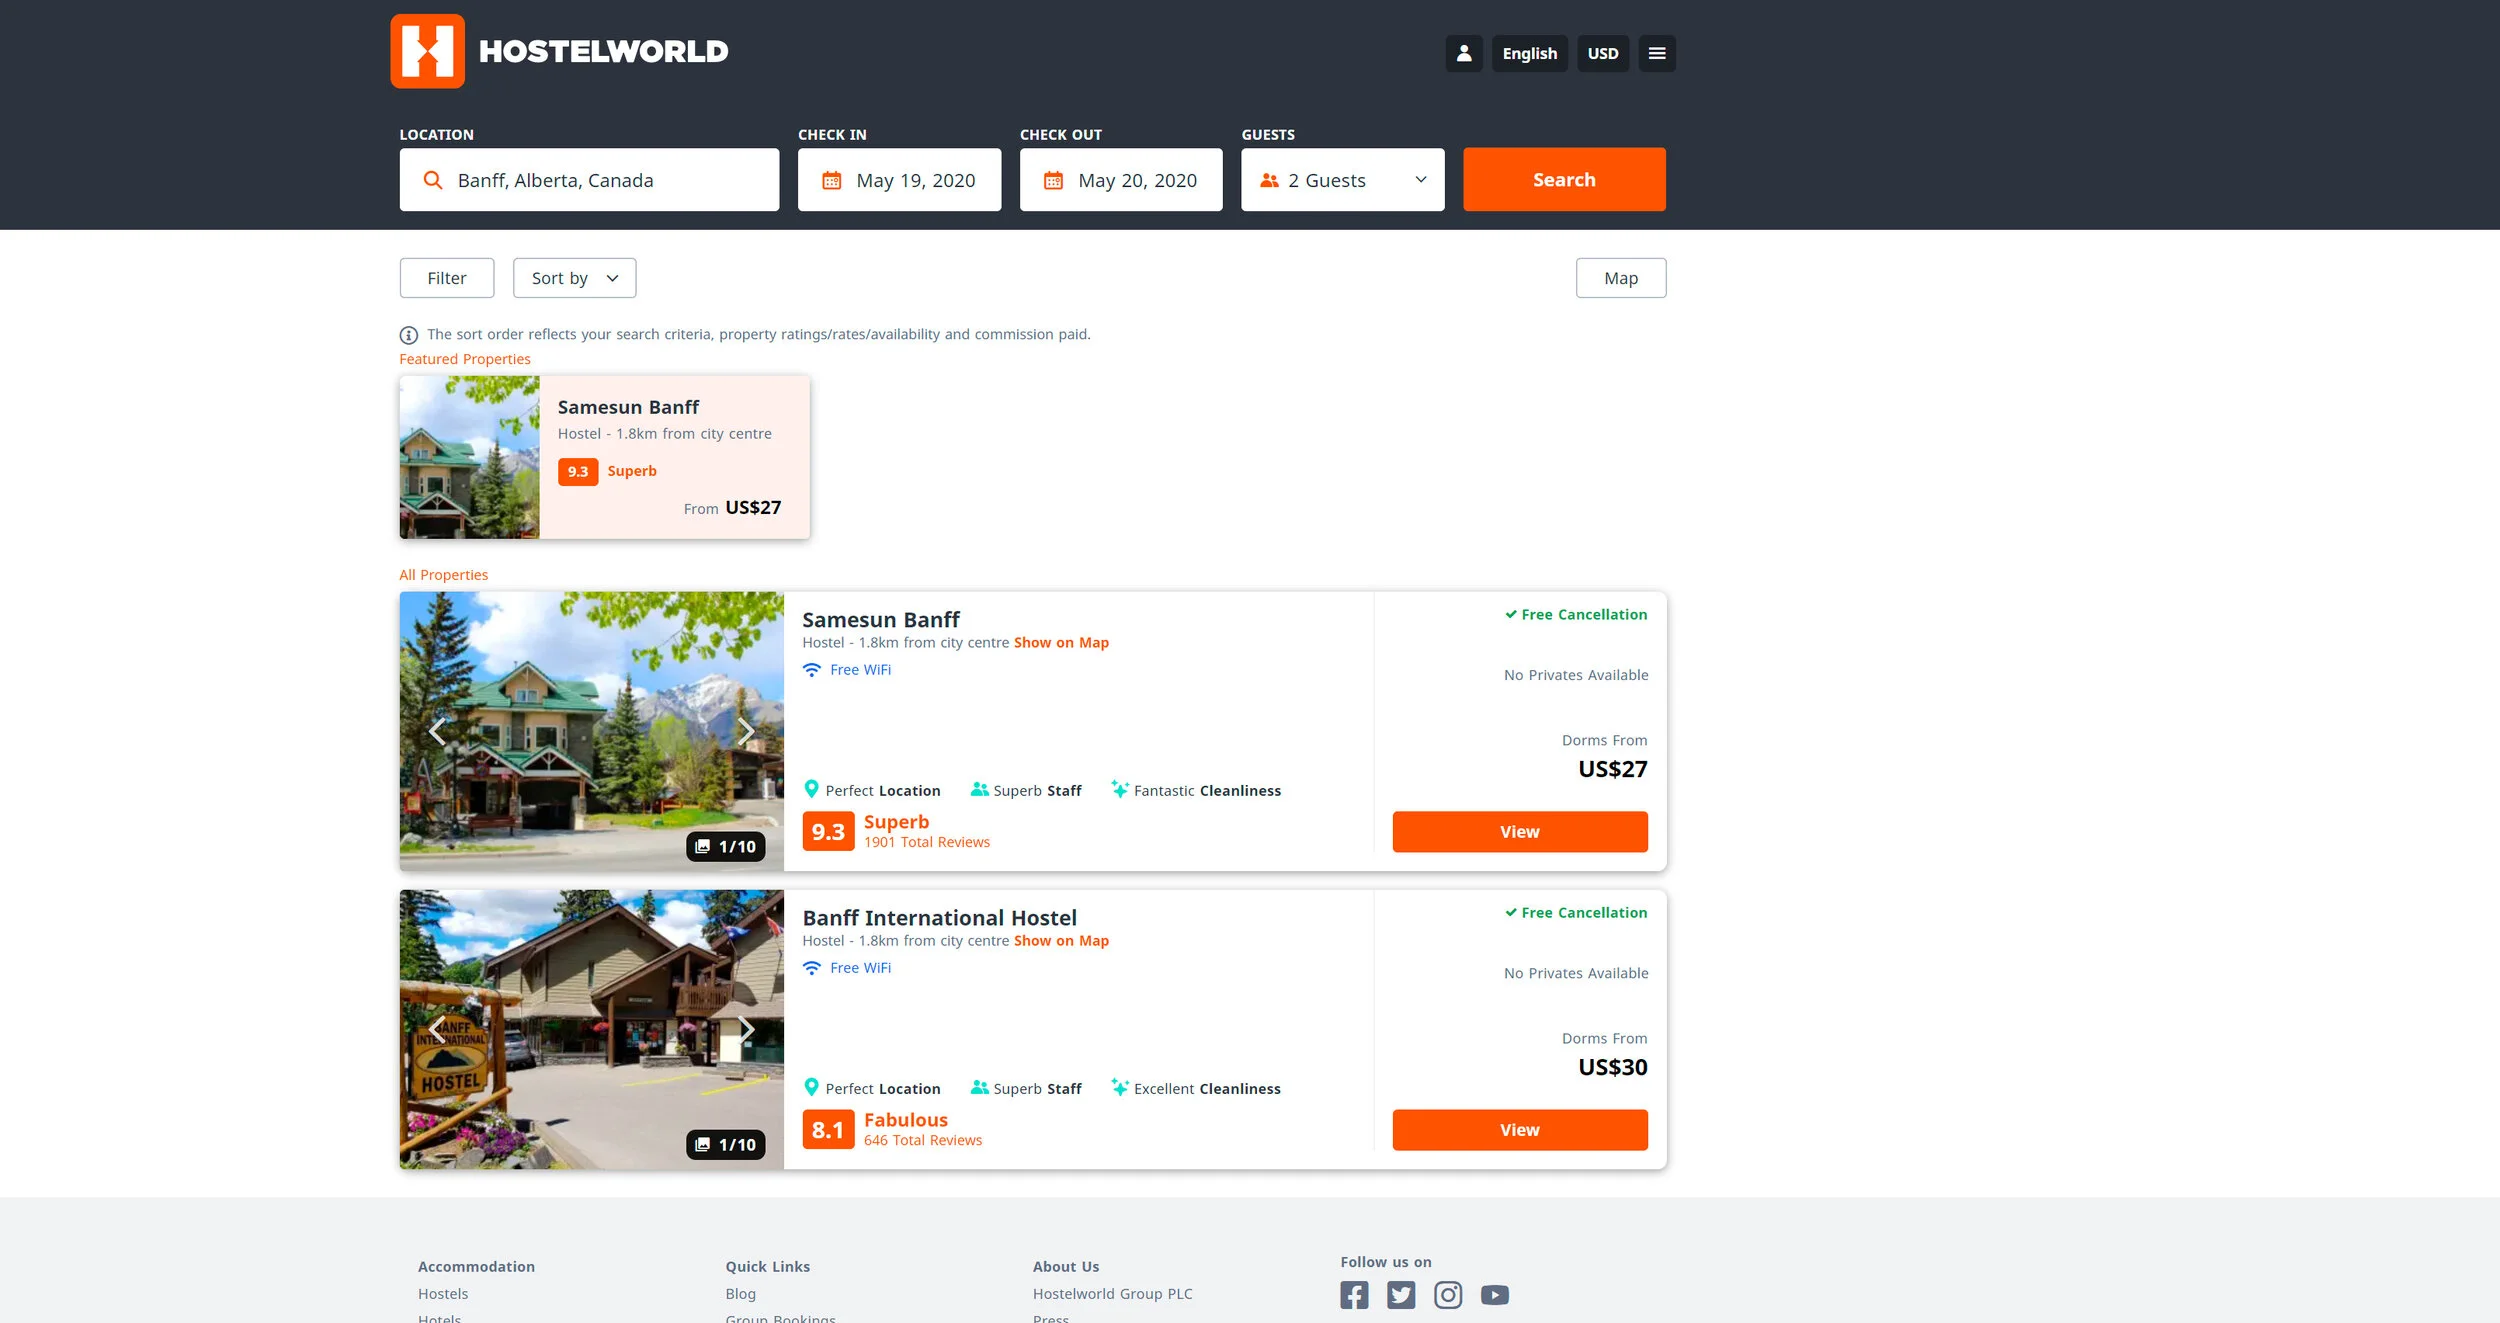Open the Hostels footer link
This screenshot has height=1323, width=2500.
click(443, 1294)
